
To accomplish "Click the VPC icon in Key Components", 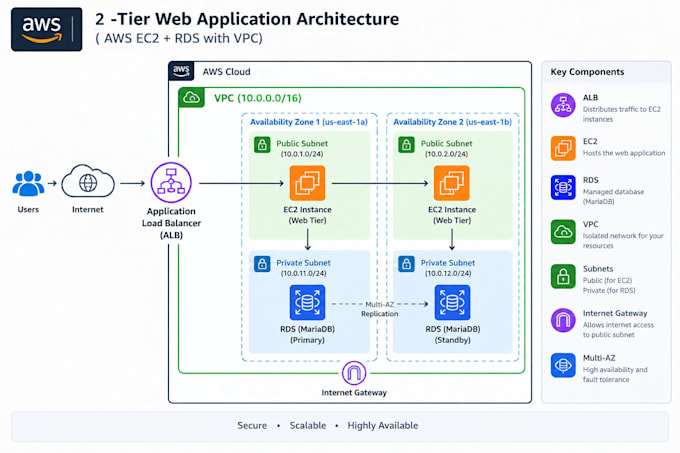I will pyautogui.click(x=563, y=232).
